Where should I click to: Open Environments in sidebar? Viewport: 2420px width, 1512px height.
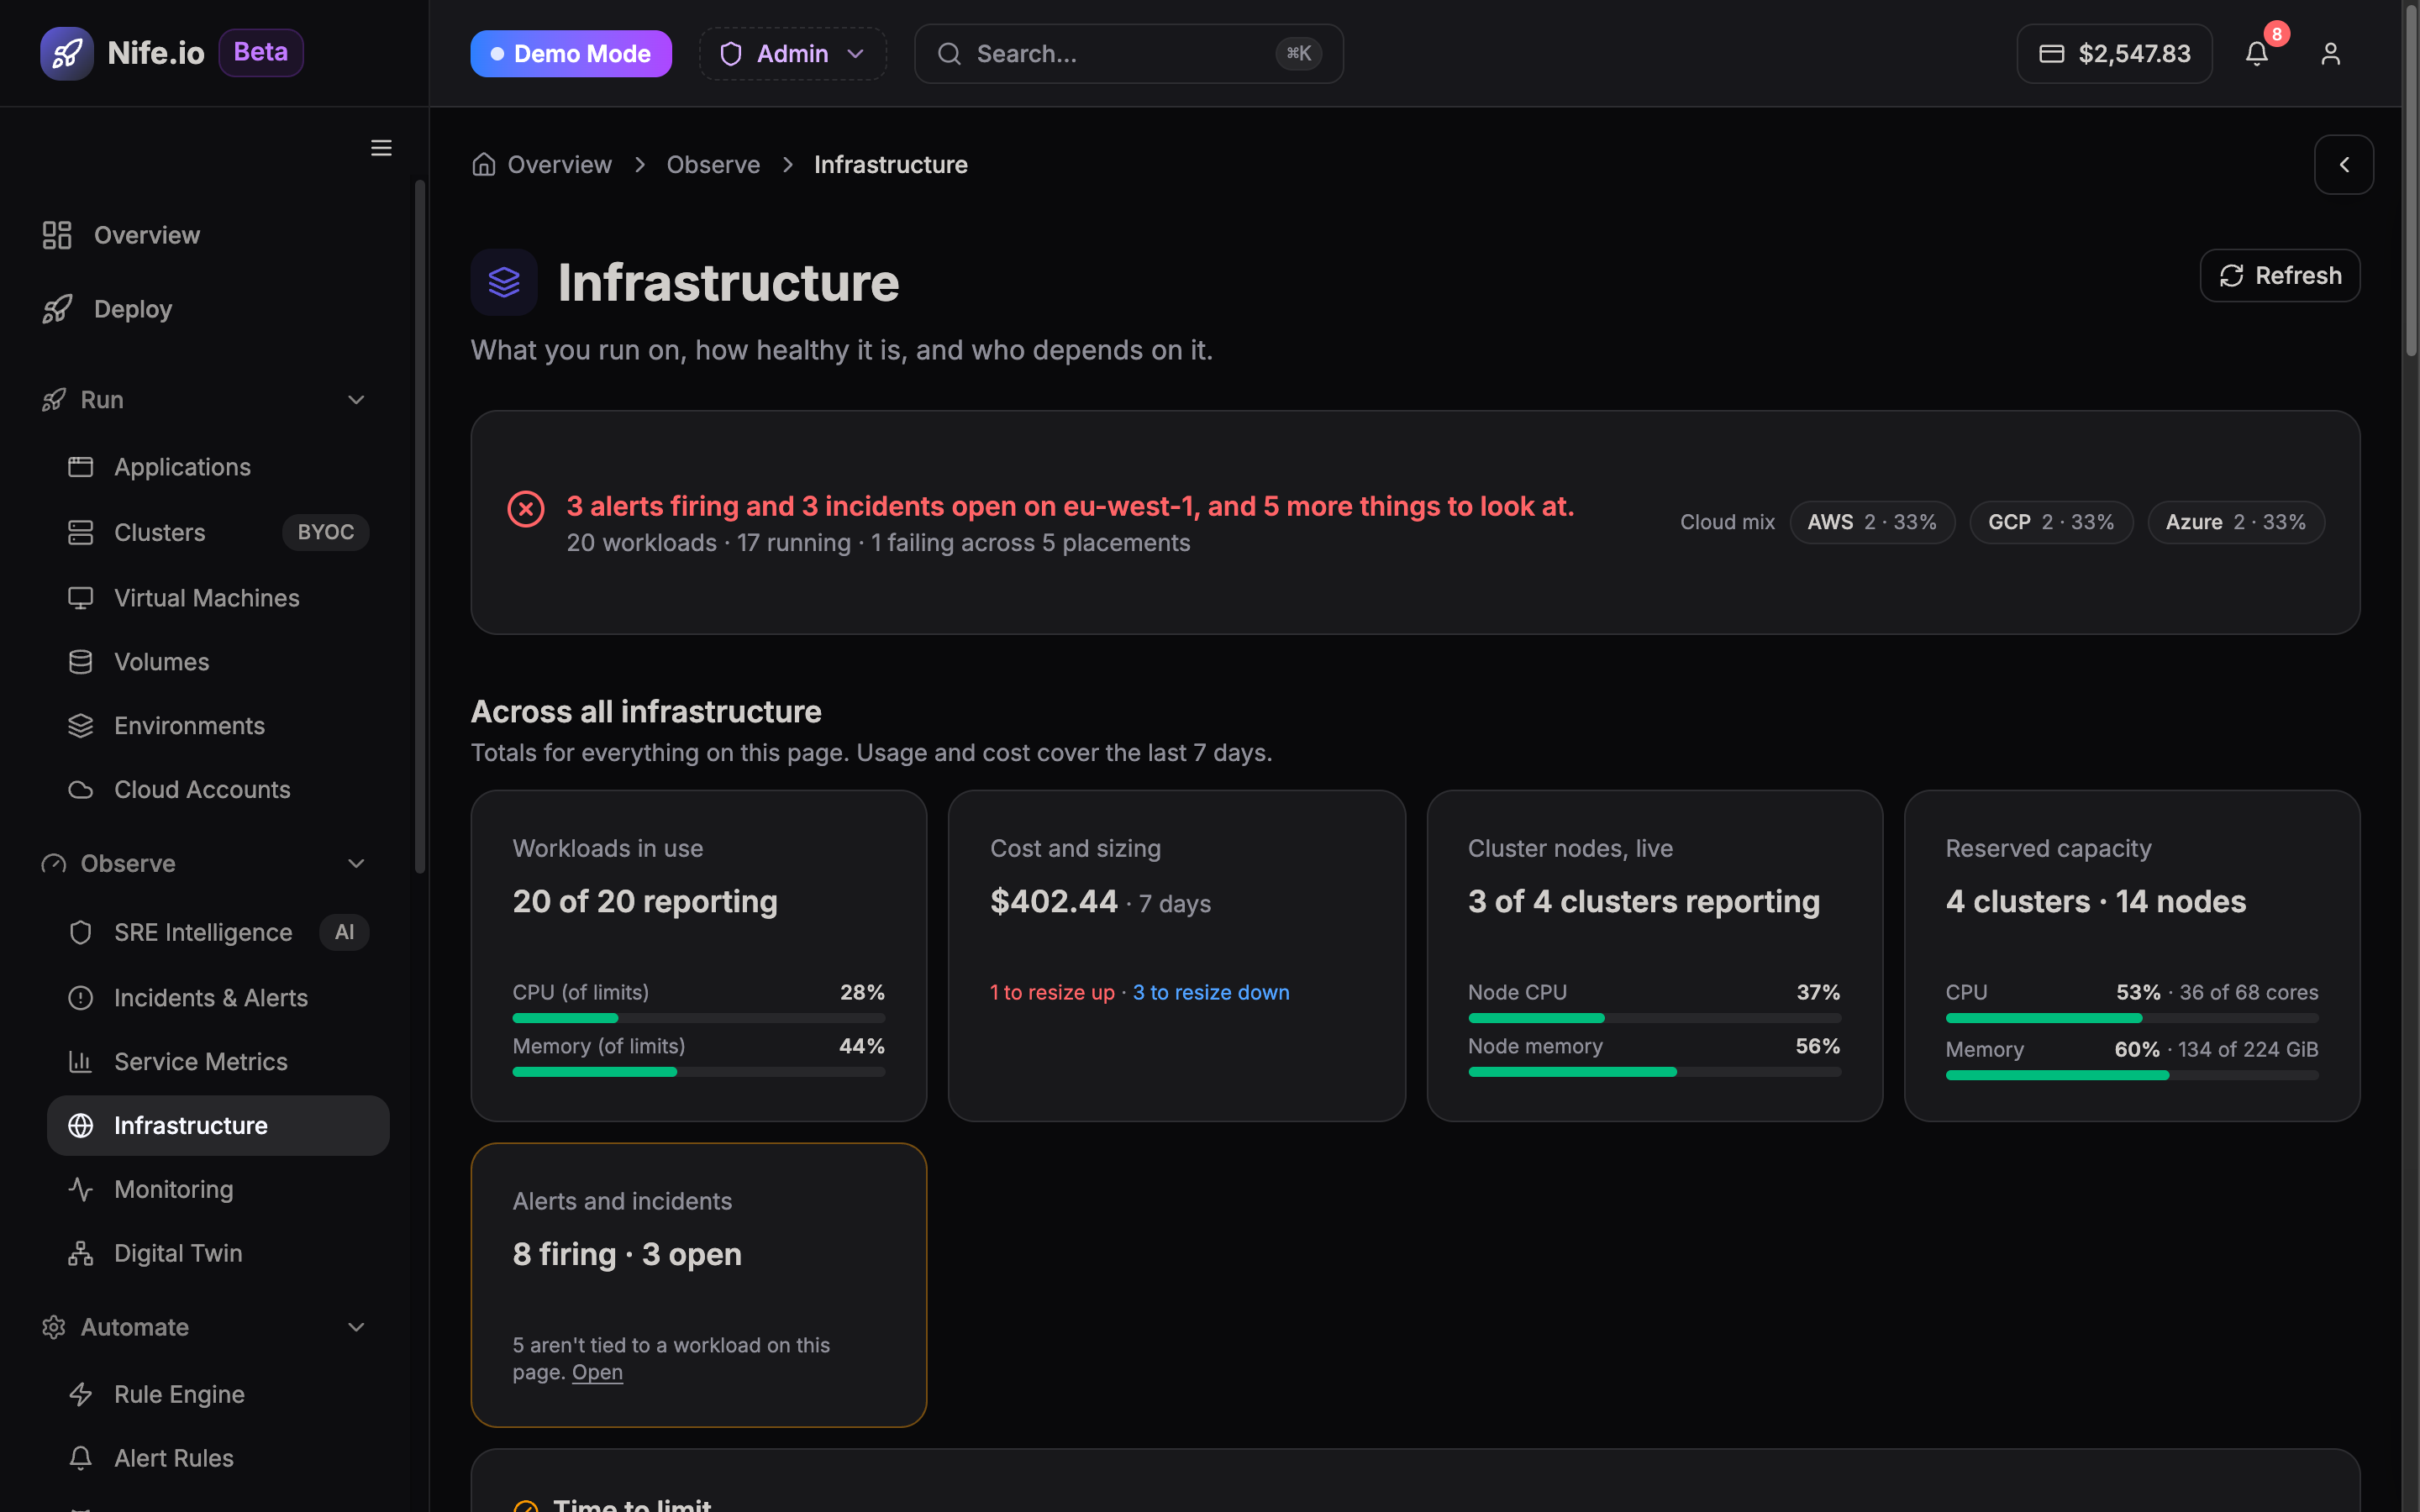tap(218, 726)
